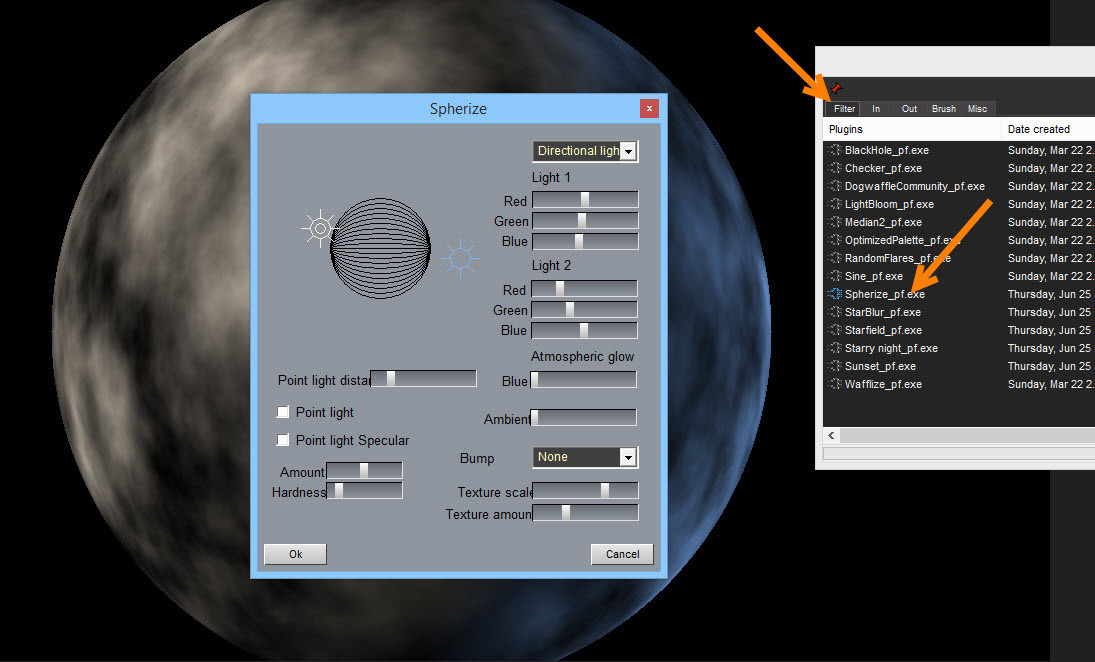This screenshot has height=662, width=1095.
Task: Click the blue sun Light 2 icon
Action: 460,258
